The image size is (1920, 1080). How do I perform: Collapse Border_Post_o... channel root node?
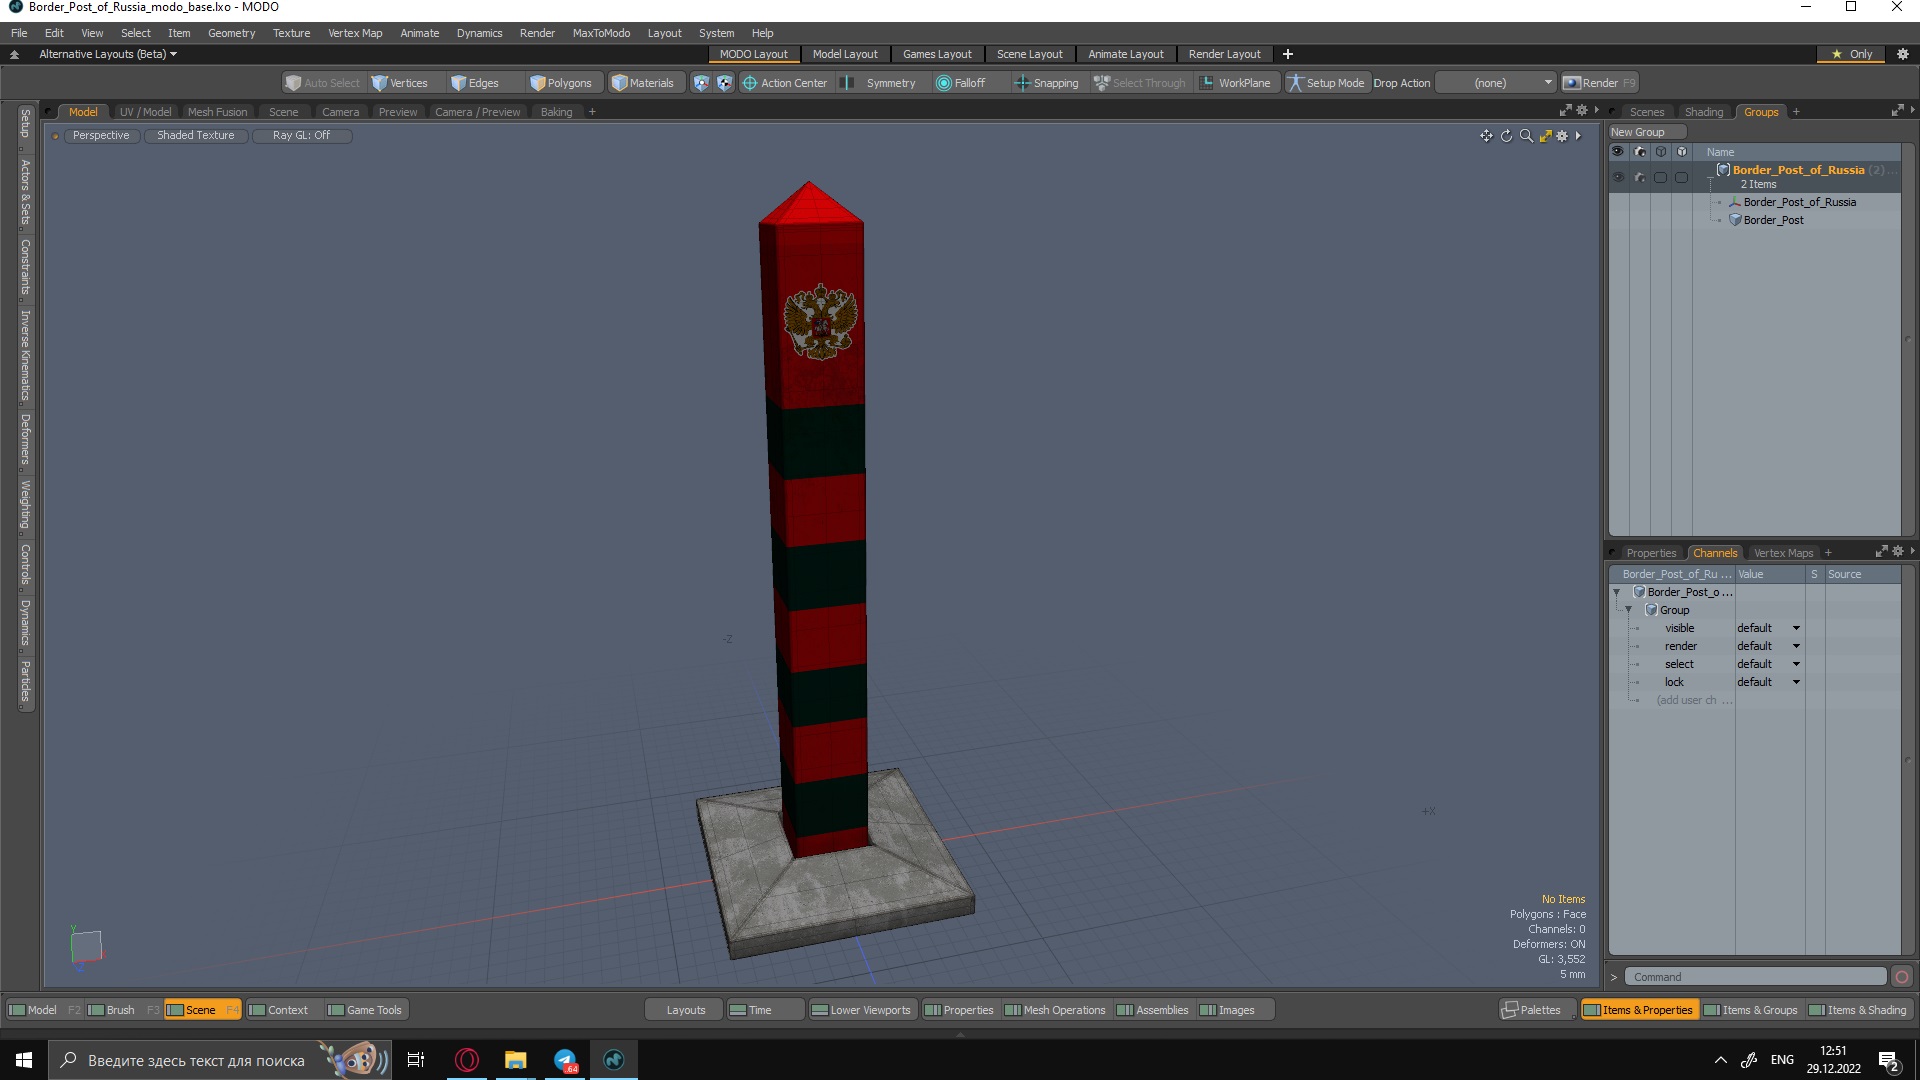coord(1617,592)
